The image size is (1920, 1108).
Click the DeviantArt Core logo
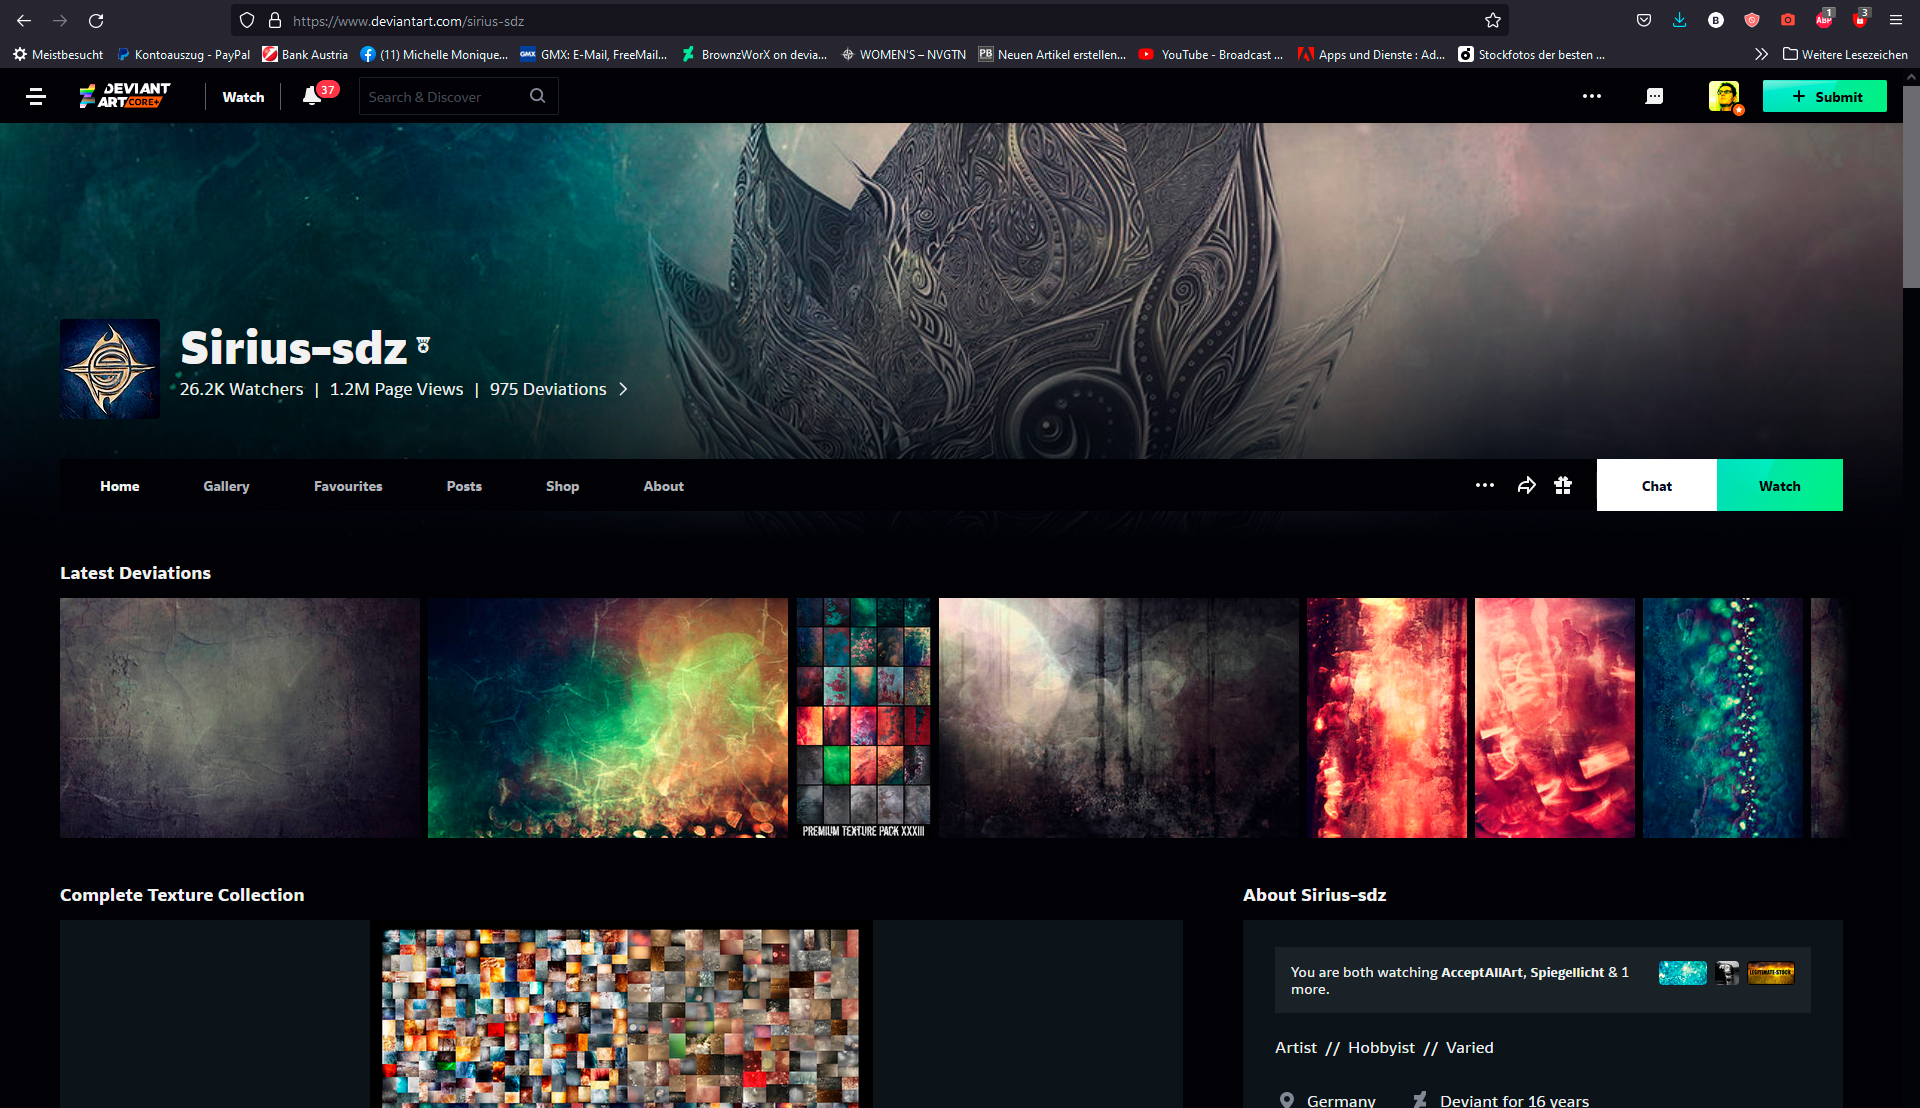pyautogui.click(x=125, y=96)
